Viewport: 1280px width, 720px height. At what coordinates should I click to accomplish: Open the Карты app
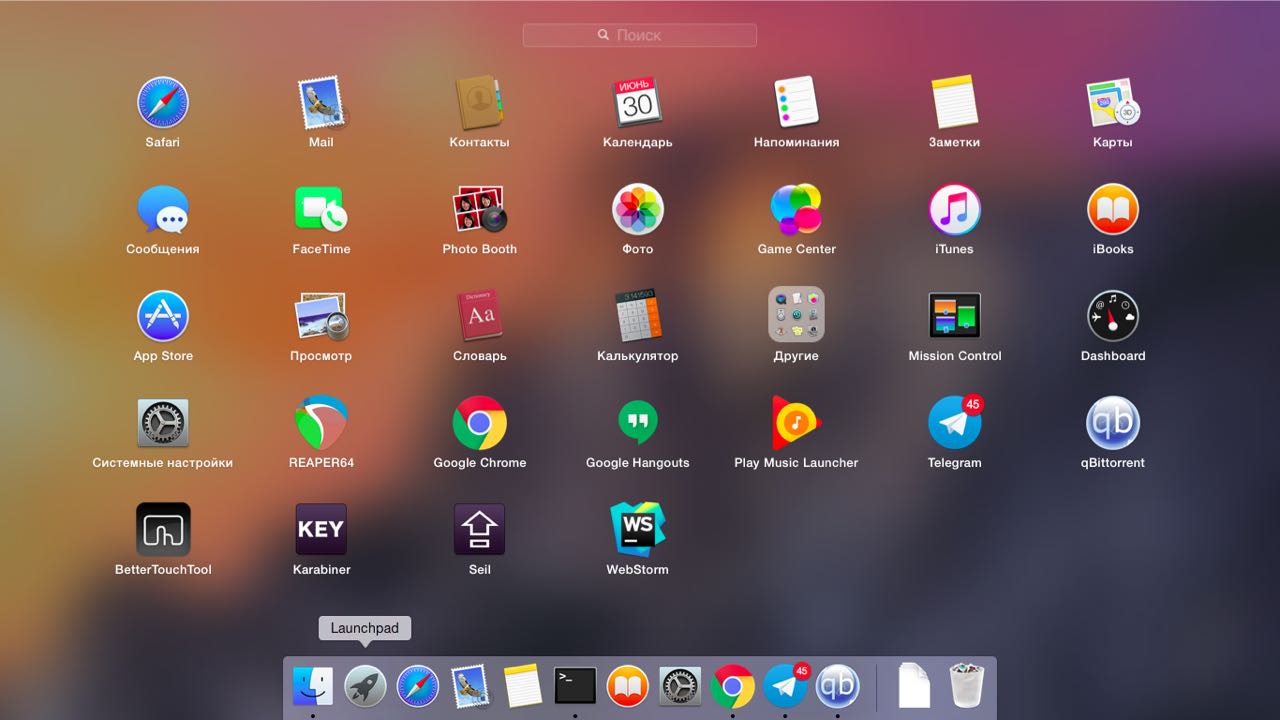1113,103
